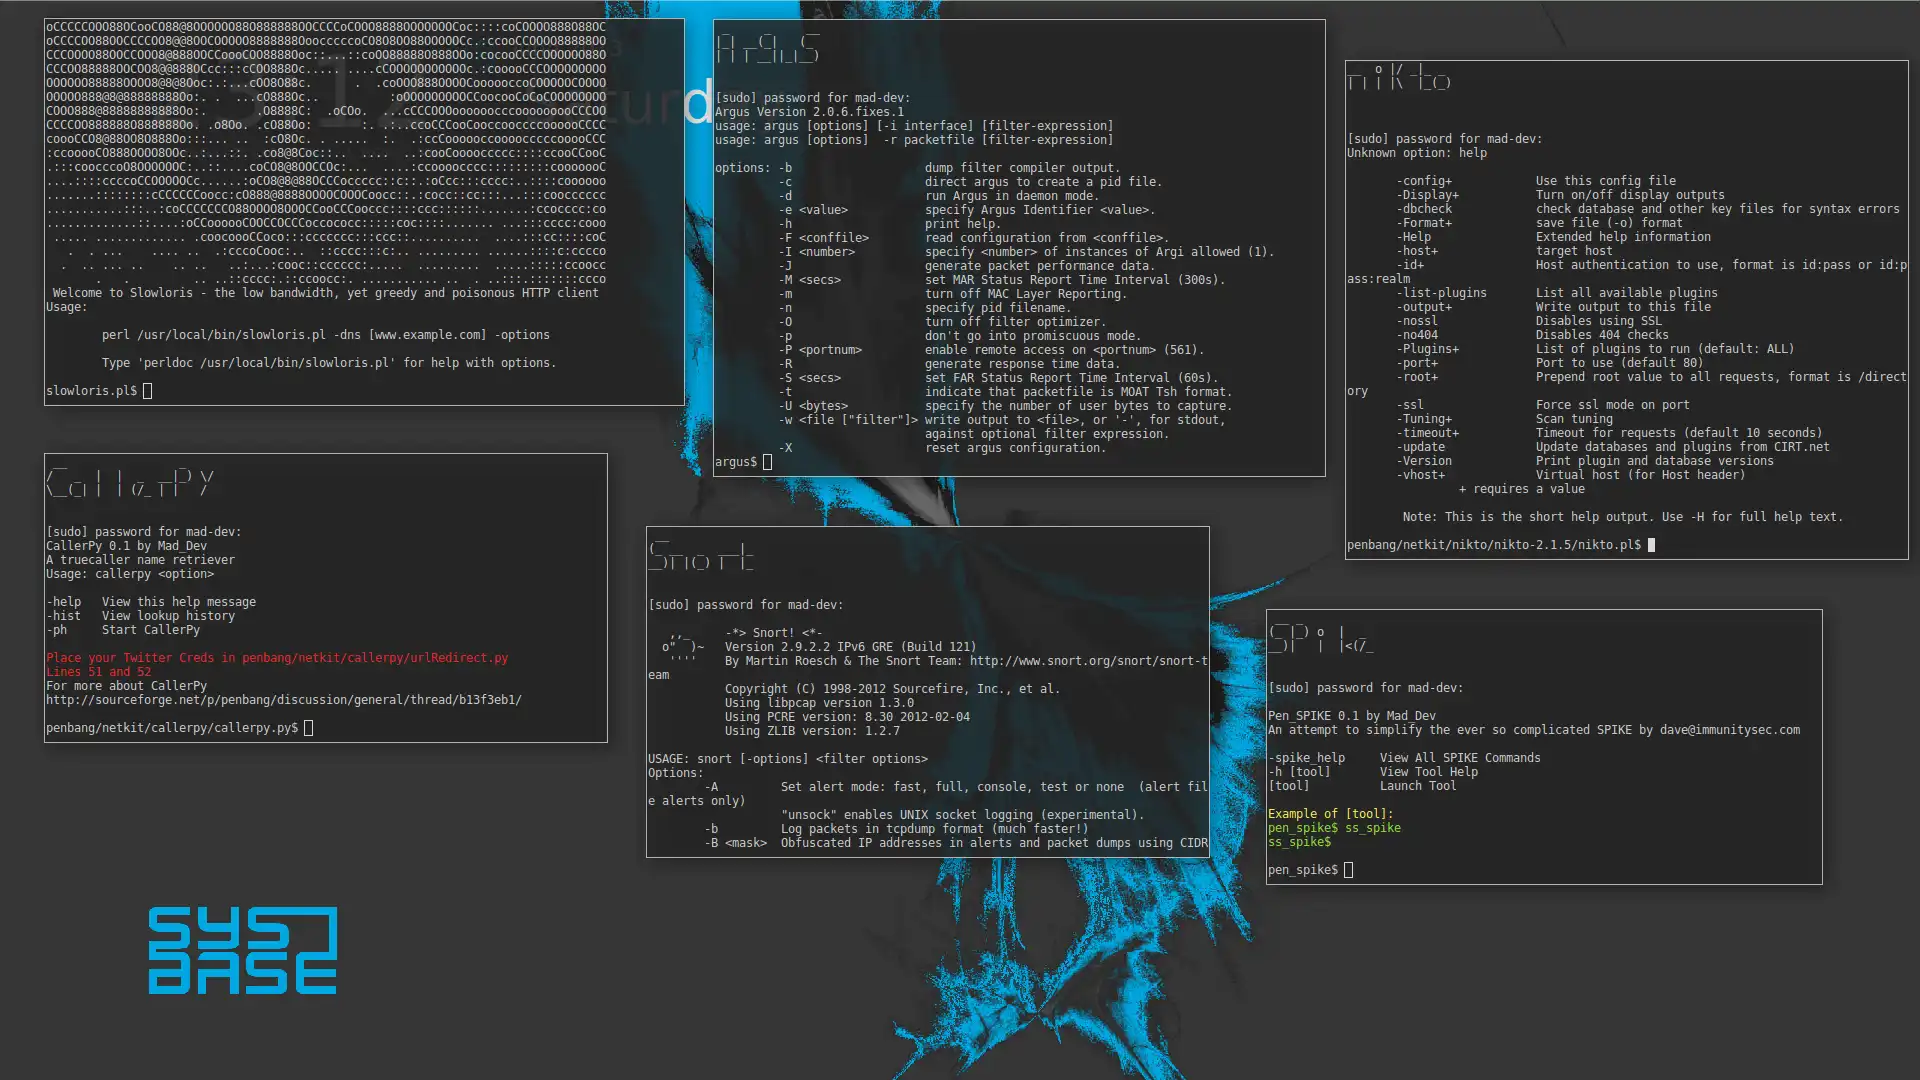The image size is (1920, 1080).
Task: Click the Nikto ASCII title banner
Action: [1398, 78]
